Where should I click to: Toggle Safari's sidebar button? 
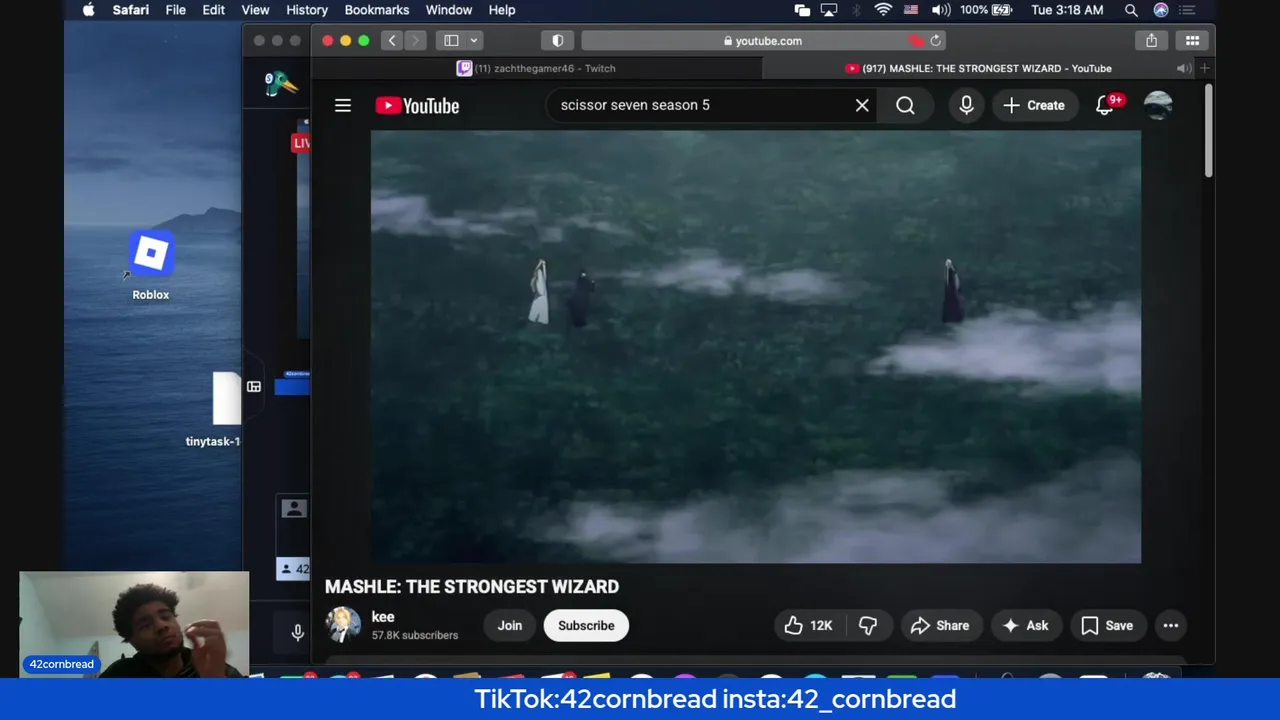tap(451, 41)
